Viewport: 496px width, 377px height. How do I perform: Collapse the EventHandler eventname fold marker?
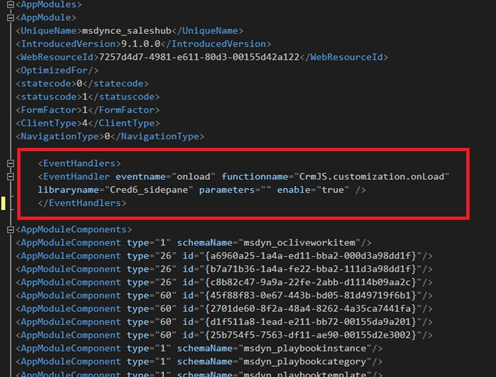(10, 177)
